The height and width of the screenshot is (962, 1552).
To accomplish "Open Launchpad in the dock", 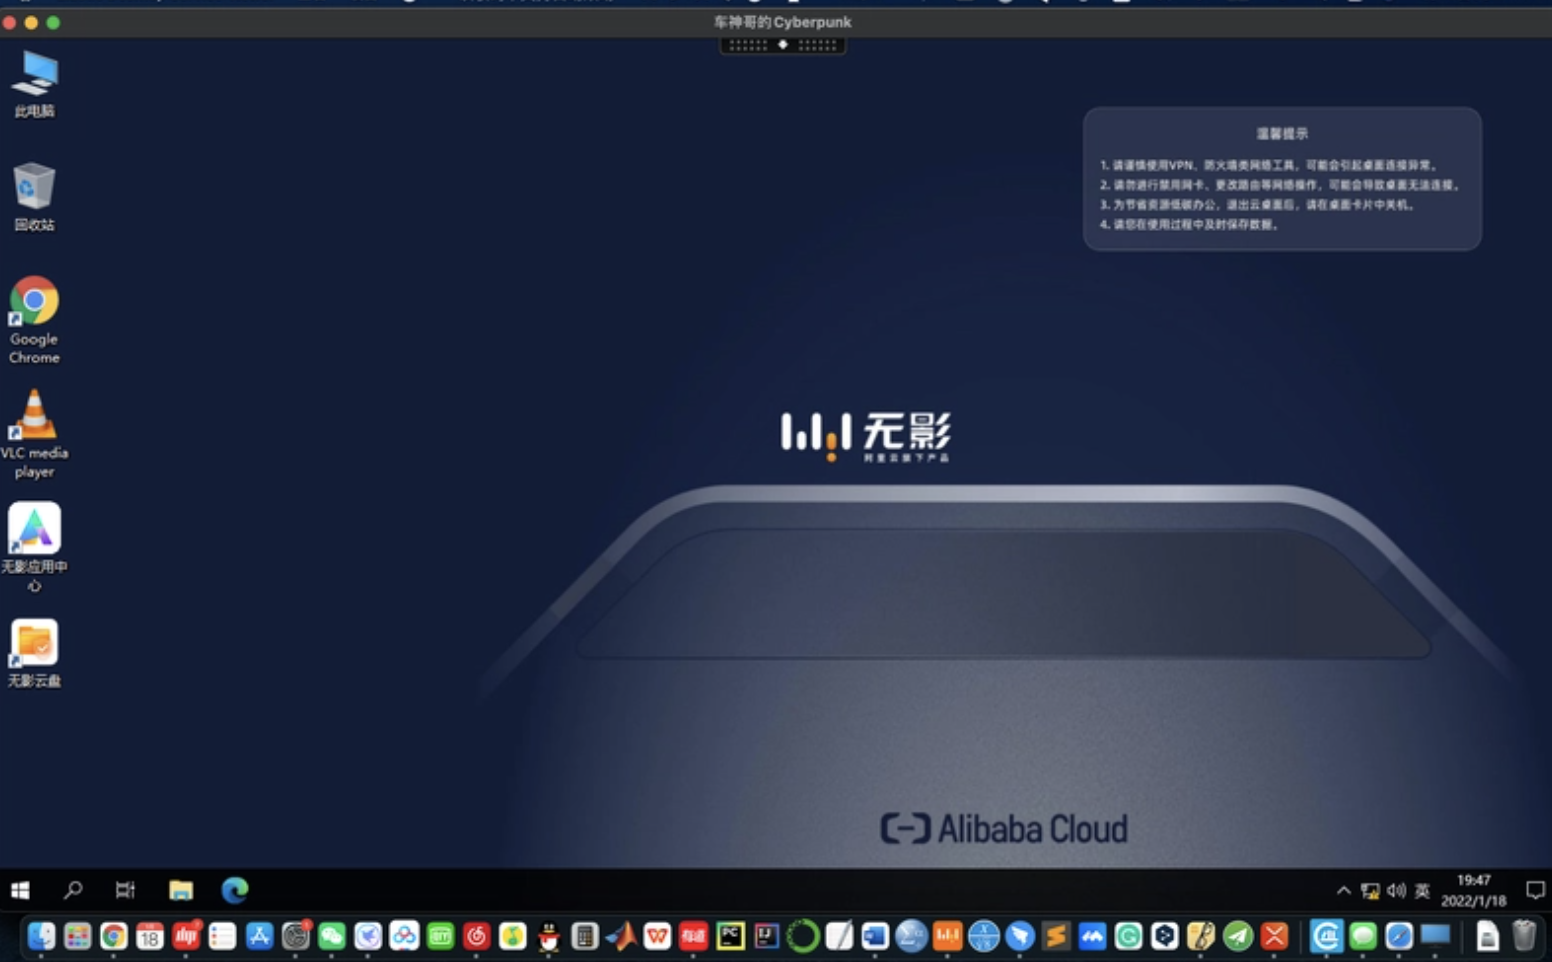I will click(77, 936).
